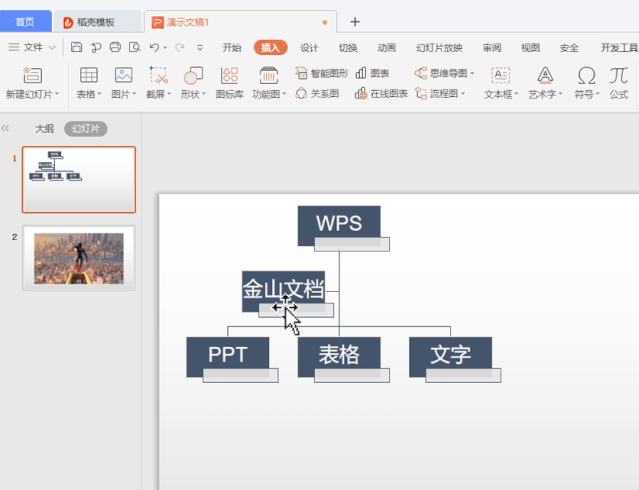Open the 幻灯片放映 ribbon tab
This screenshot has height=490, width=639.
pyautogui.click(x=439, y=48)
